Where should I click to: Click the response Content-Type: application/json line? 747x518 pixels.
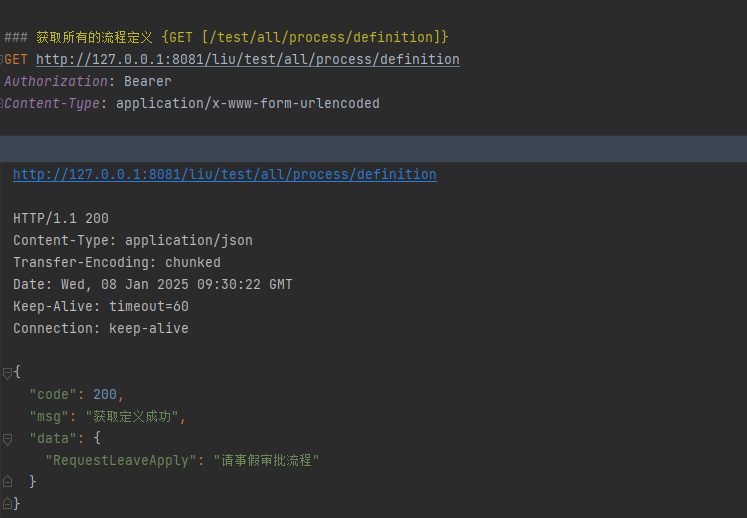tap(132, 240)
